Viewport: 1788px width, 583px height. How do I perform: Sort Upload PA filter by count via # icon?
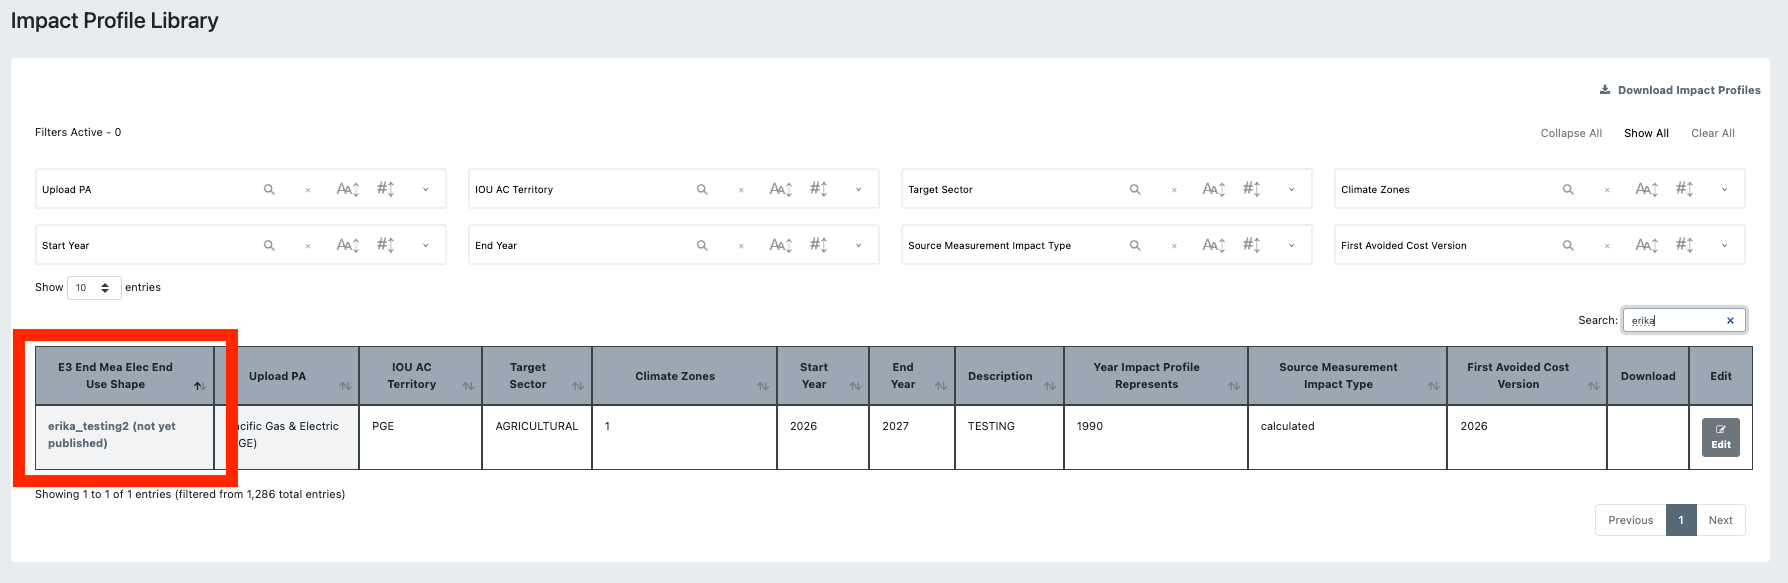(386, 189)
